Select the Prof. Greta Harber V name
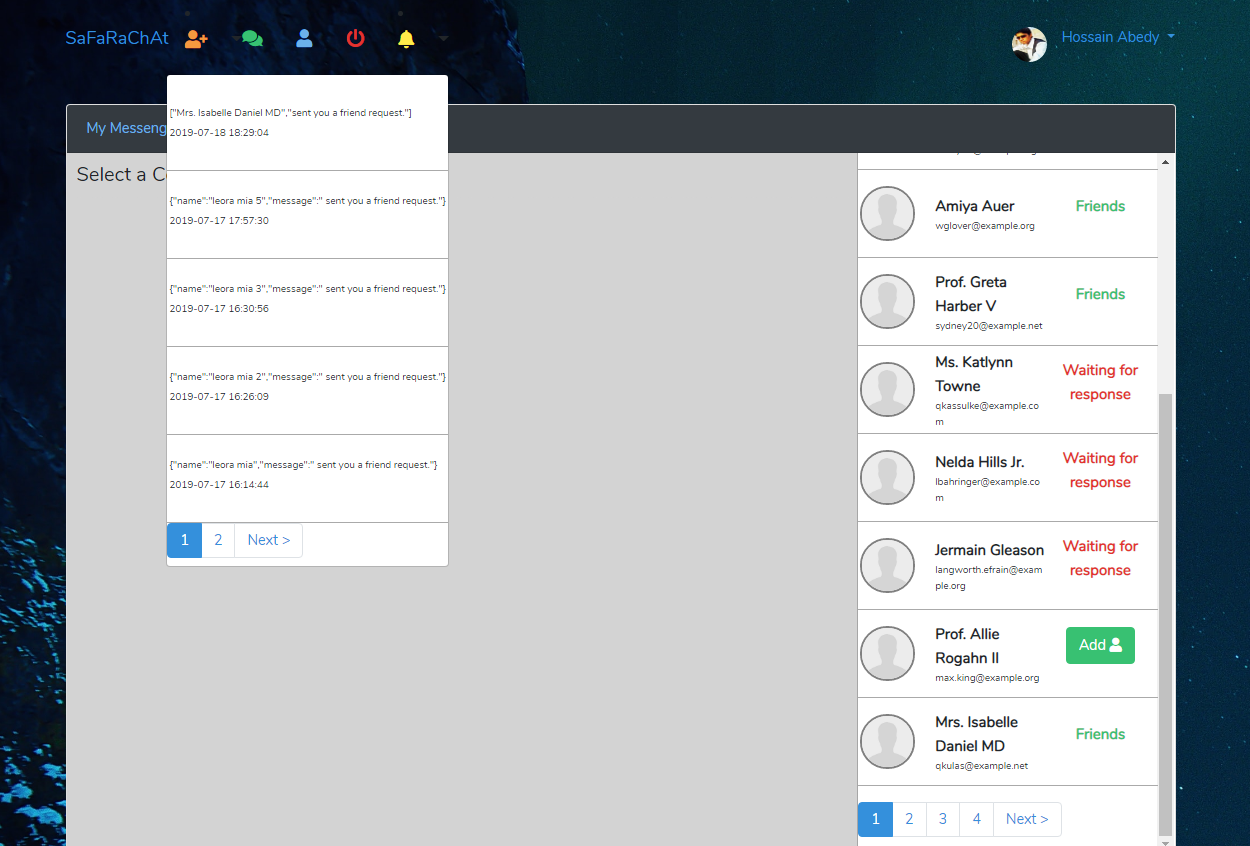This screenshot has height=846, width=1250. 971,294
